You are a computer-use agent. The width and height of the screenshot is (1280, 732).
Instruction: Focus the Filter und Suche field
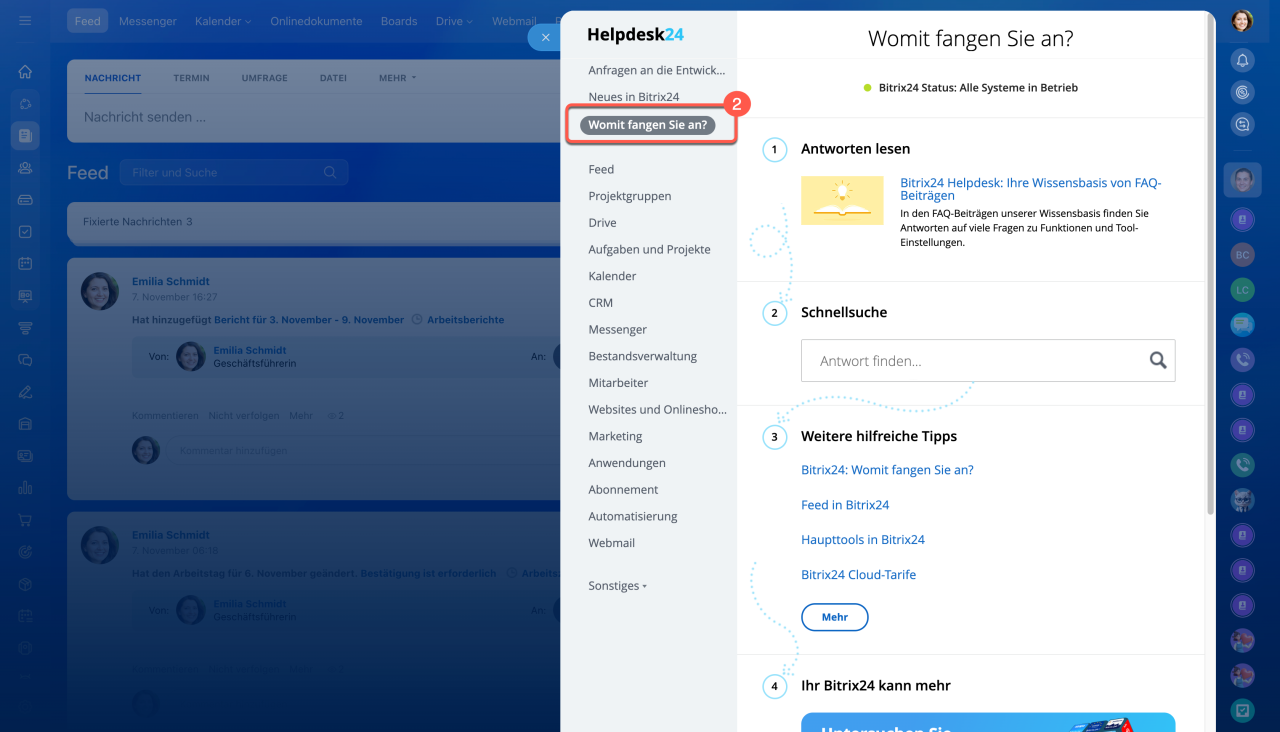(234, 172)
